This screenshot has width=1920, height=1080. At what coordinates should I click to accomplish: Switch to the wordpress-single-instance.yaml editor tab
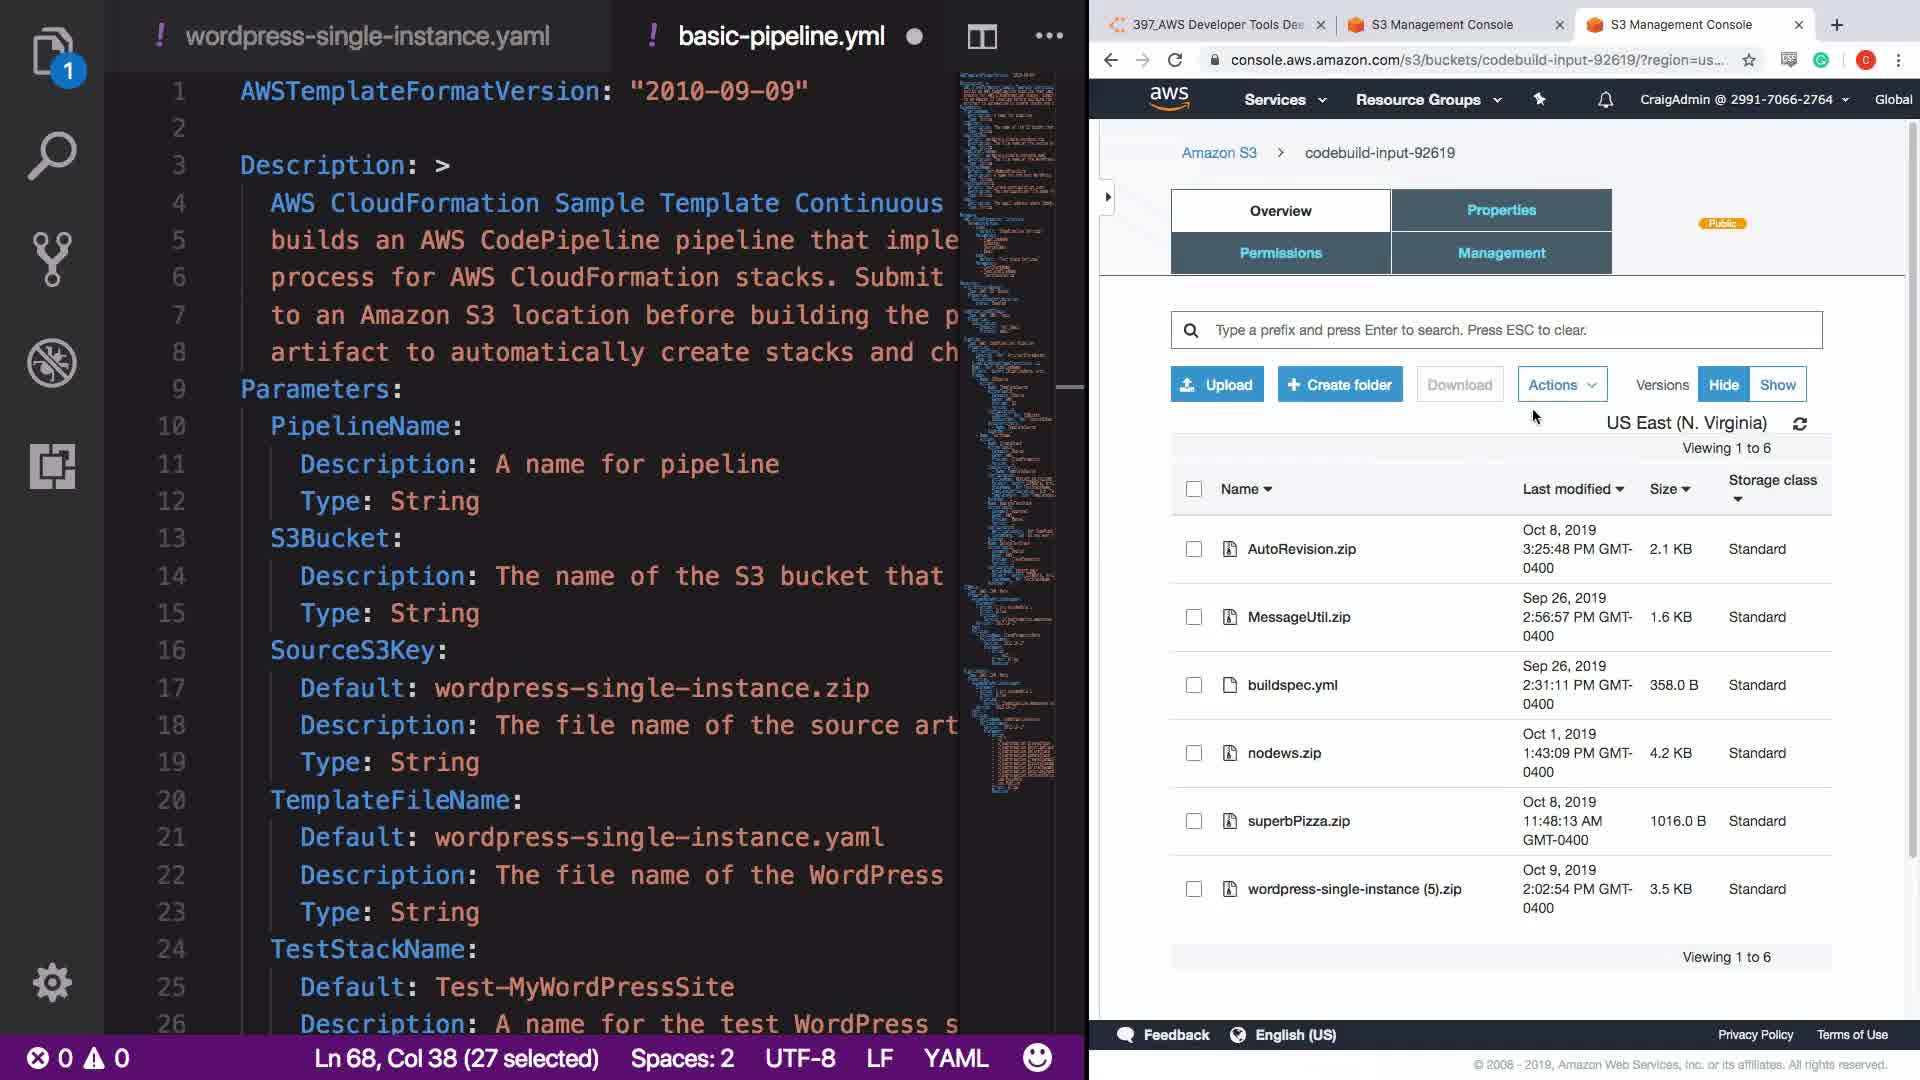[366, 37]
